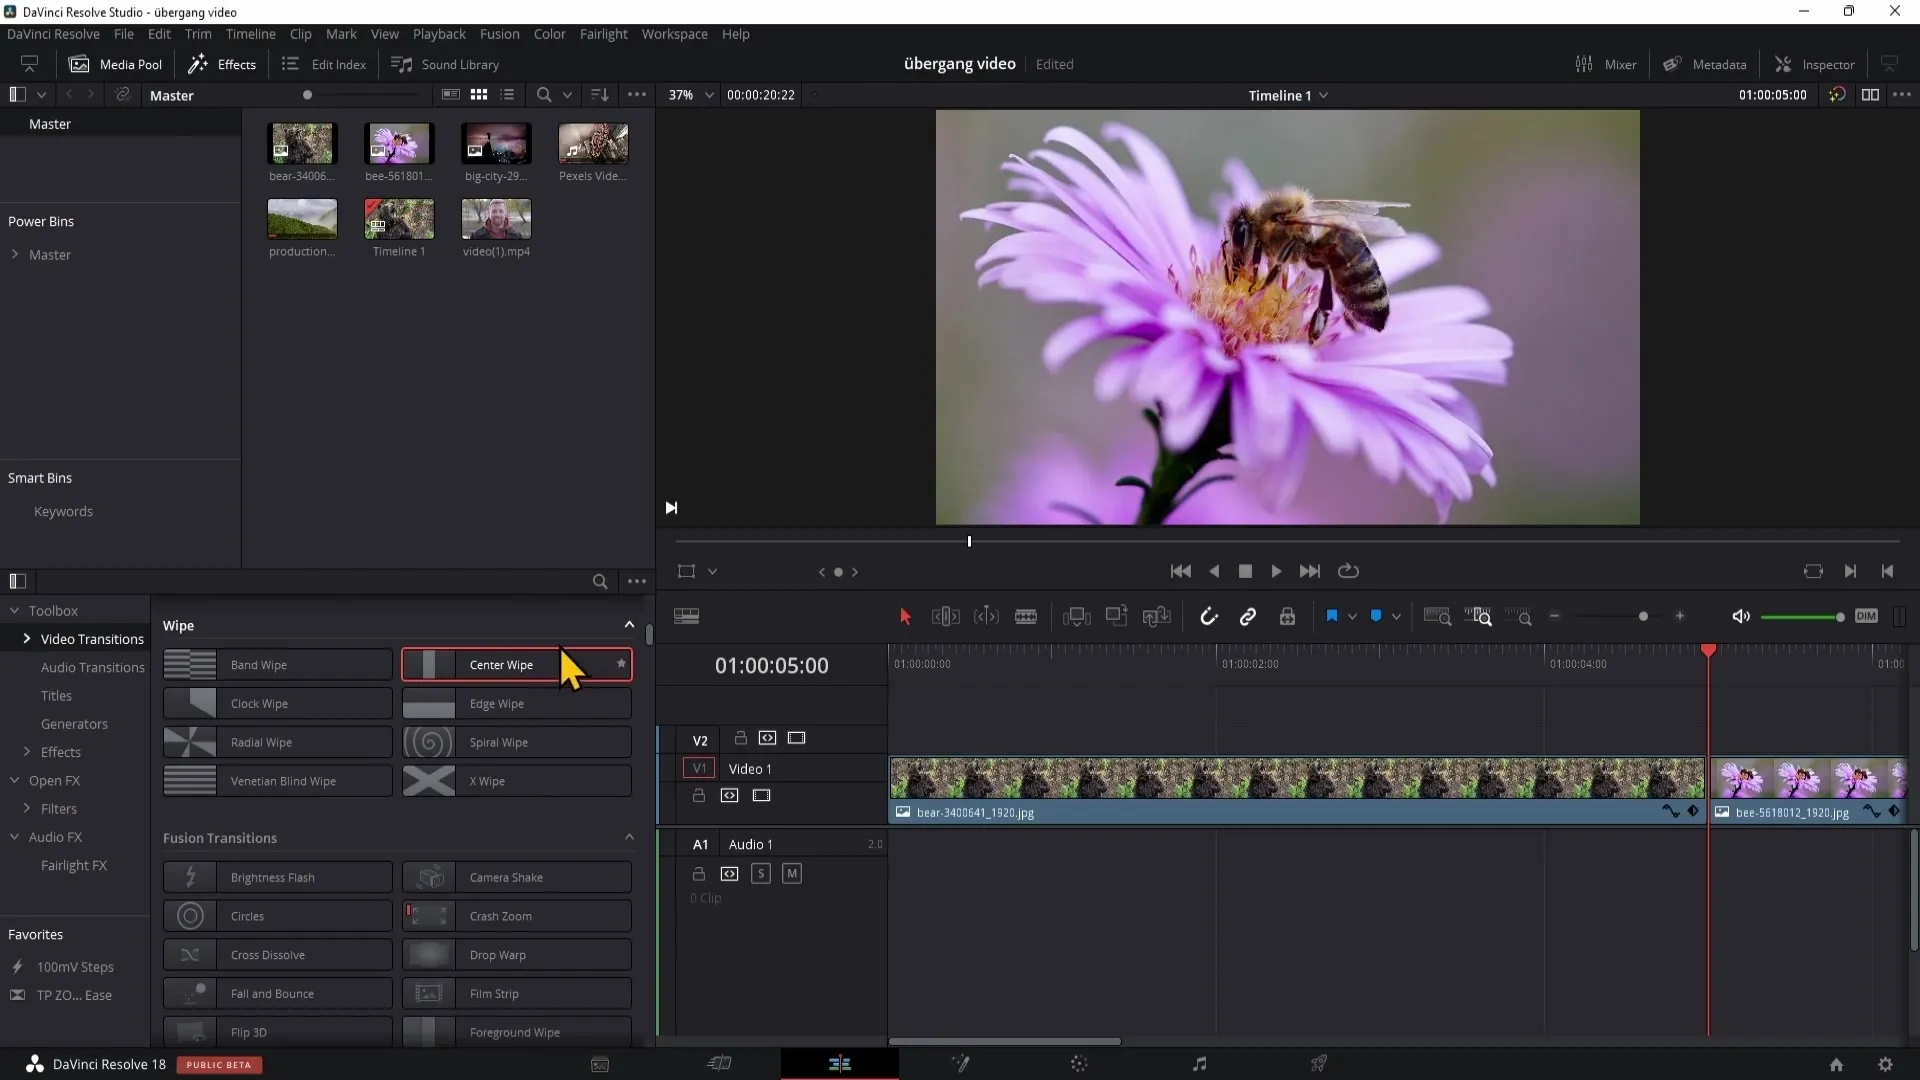
Task: Open the Fusion menu in menu bar
Action: point(498,33)
